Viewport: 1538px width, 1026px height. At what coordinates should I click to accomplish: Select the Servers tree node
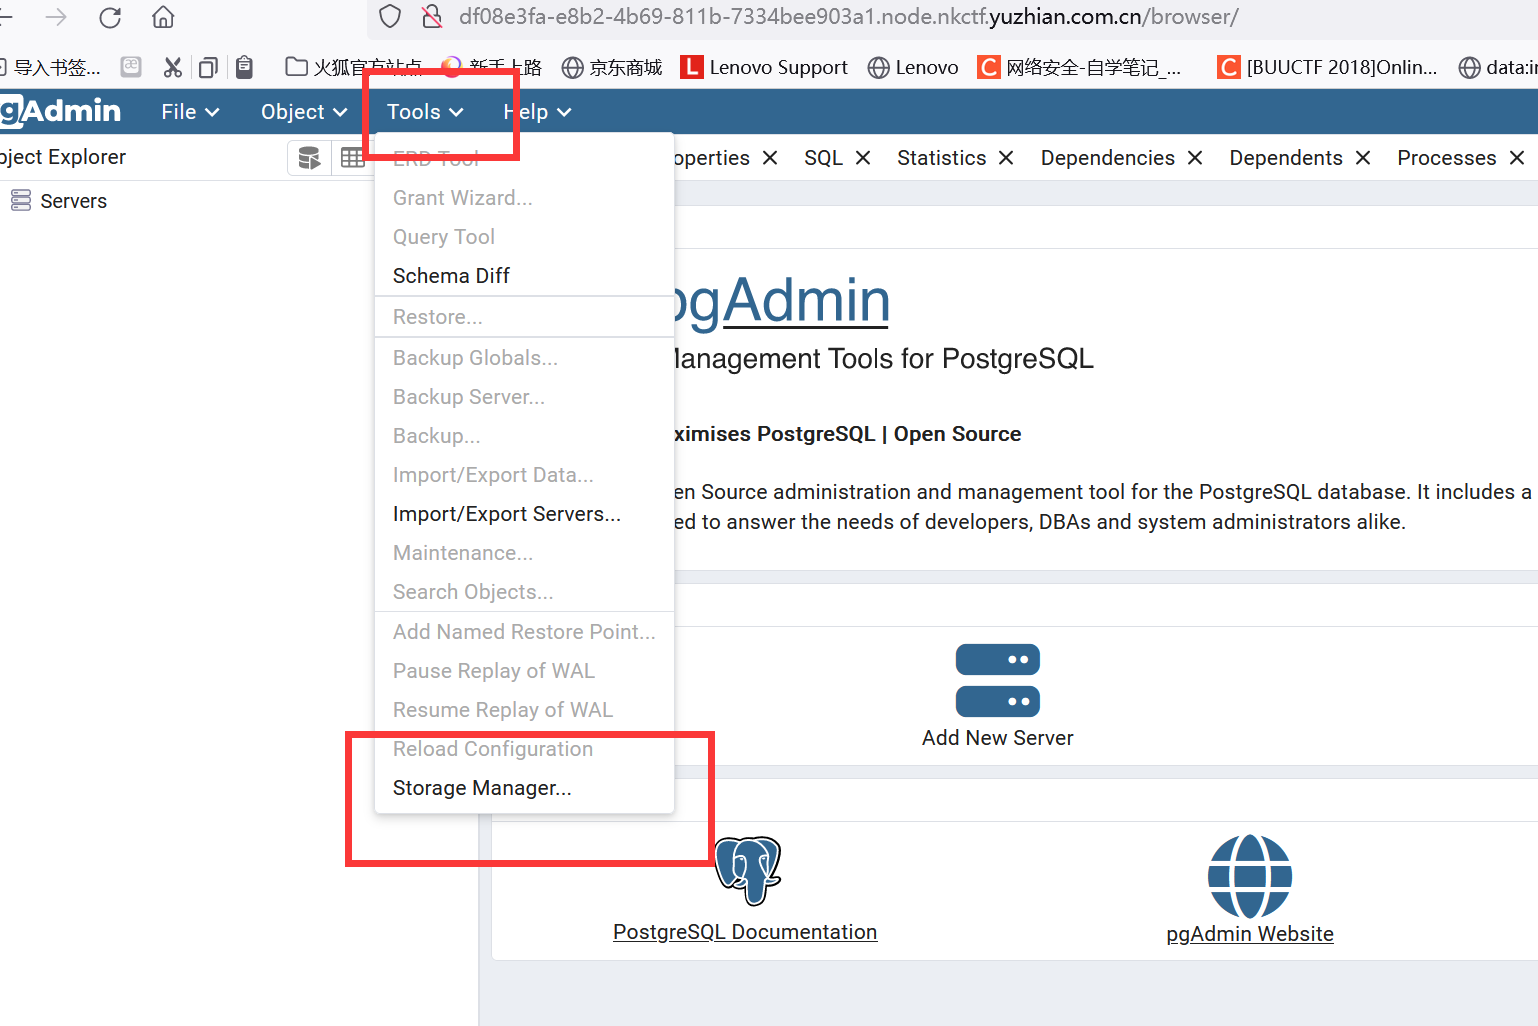(x=73, y=201)
